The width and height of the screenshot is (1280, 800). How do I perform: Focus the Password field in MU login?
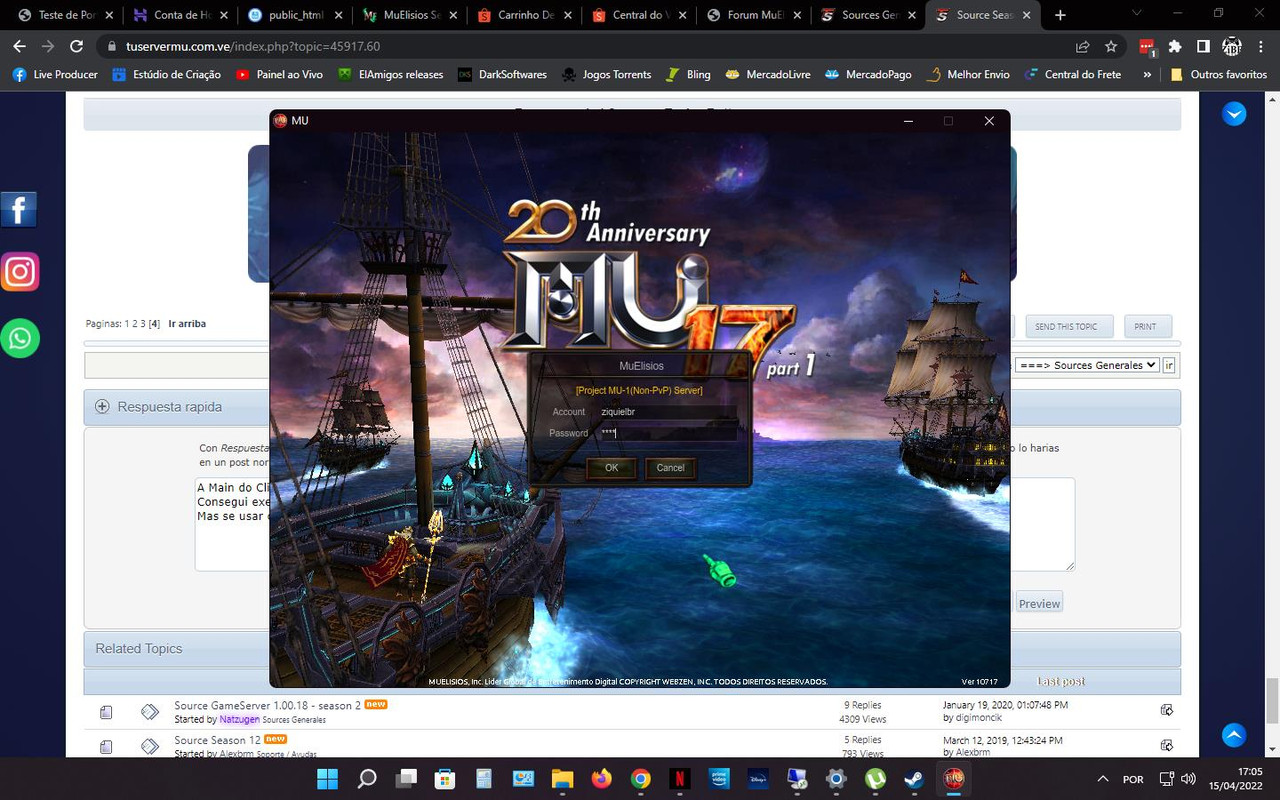667,433
